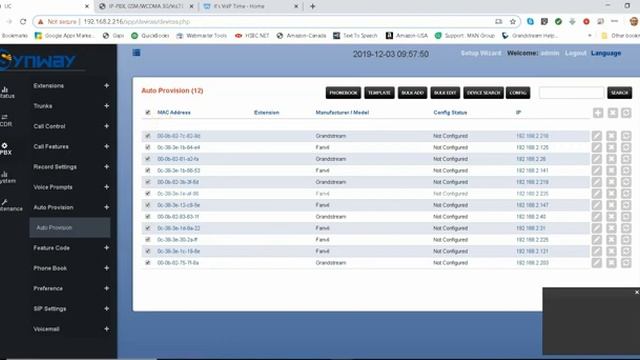
Task: Delete the device with IP 192.168.2.26
Action: click(611, 159)
